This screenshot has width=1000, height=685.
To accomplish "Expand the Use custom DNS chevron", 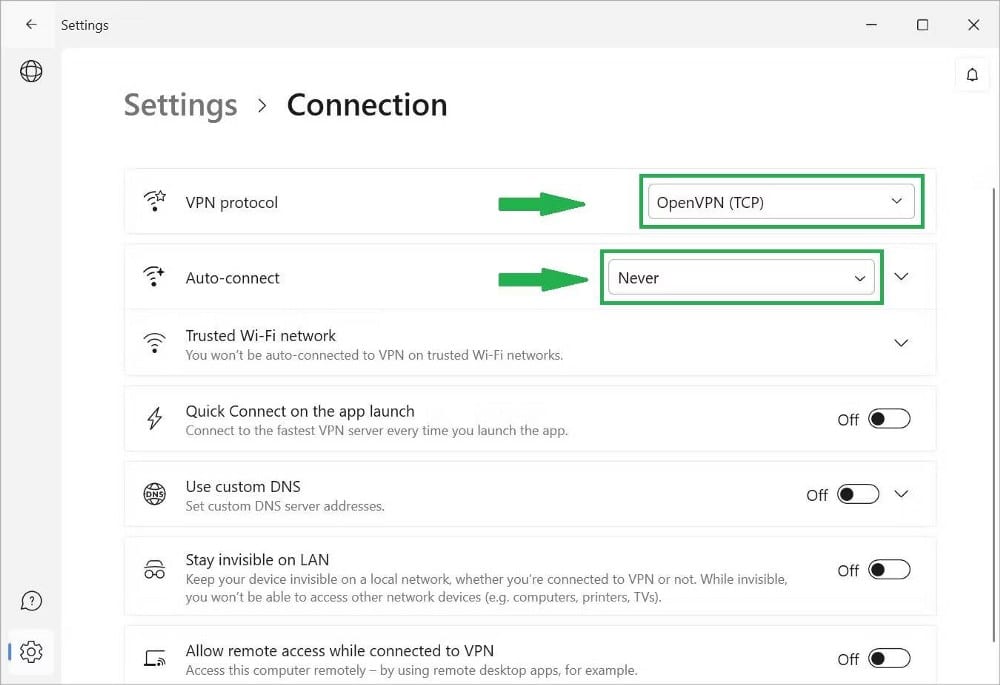I will coord(901,494).
